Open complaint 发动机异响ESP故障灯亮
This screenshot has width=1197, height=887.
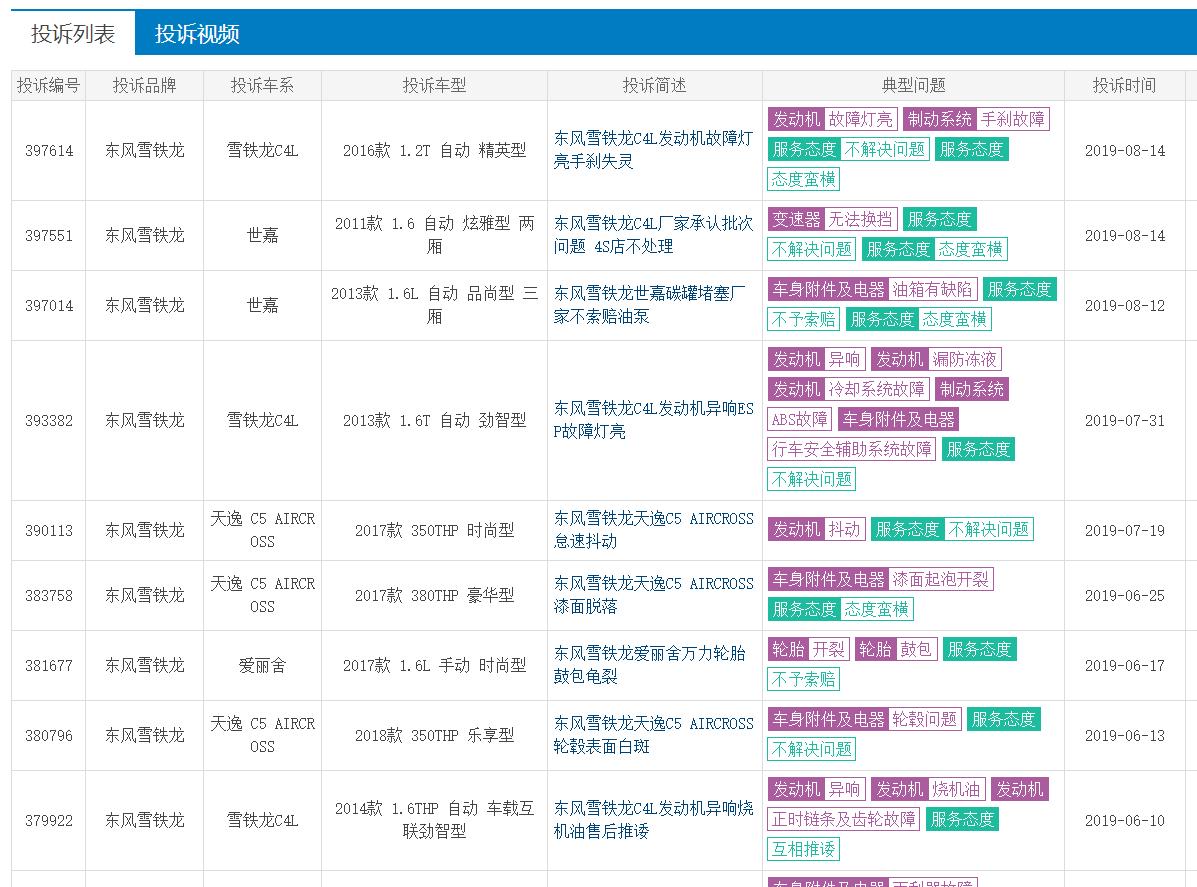pos(653,420)
